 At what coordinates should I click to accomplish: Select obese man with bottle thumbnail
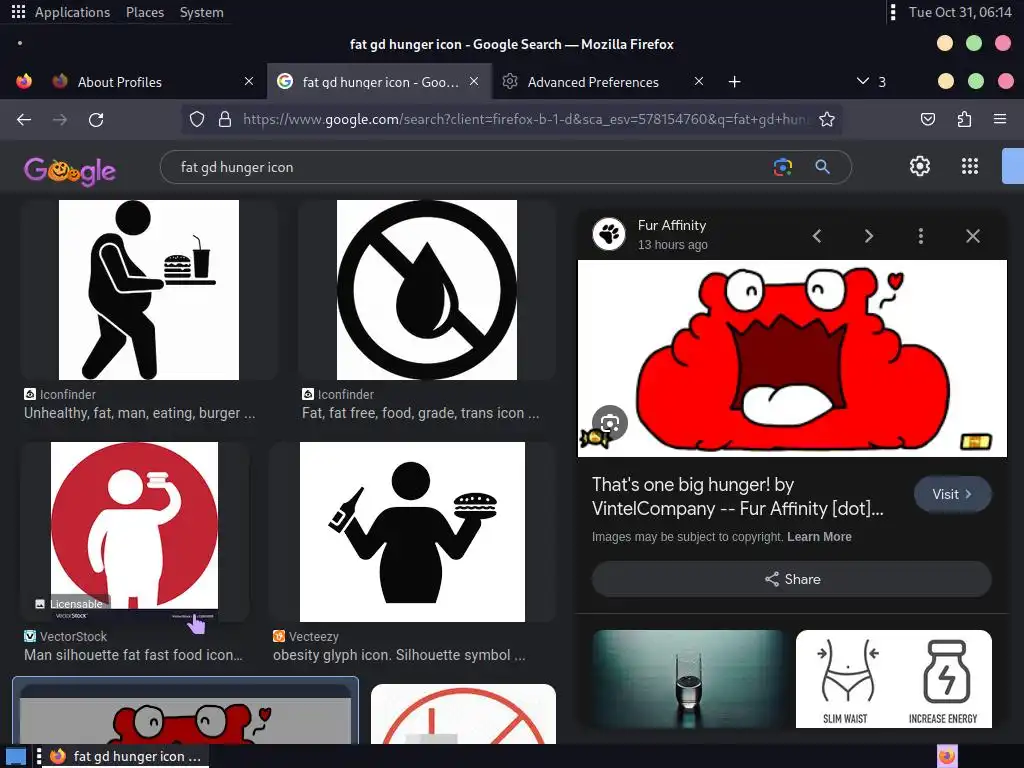tap(412, 532)
